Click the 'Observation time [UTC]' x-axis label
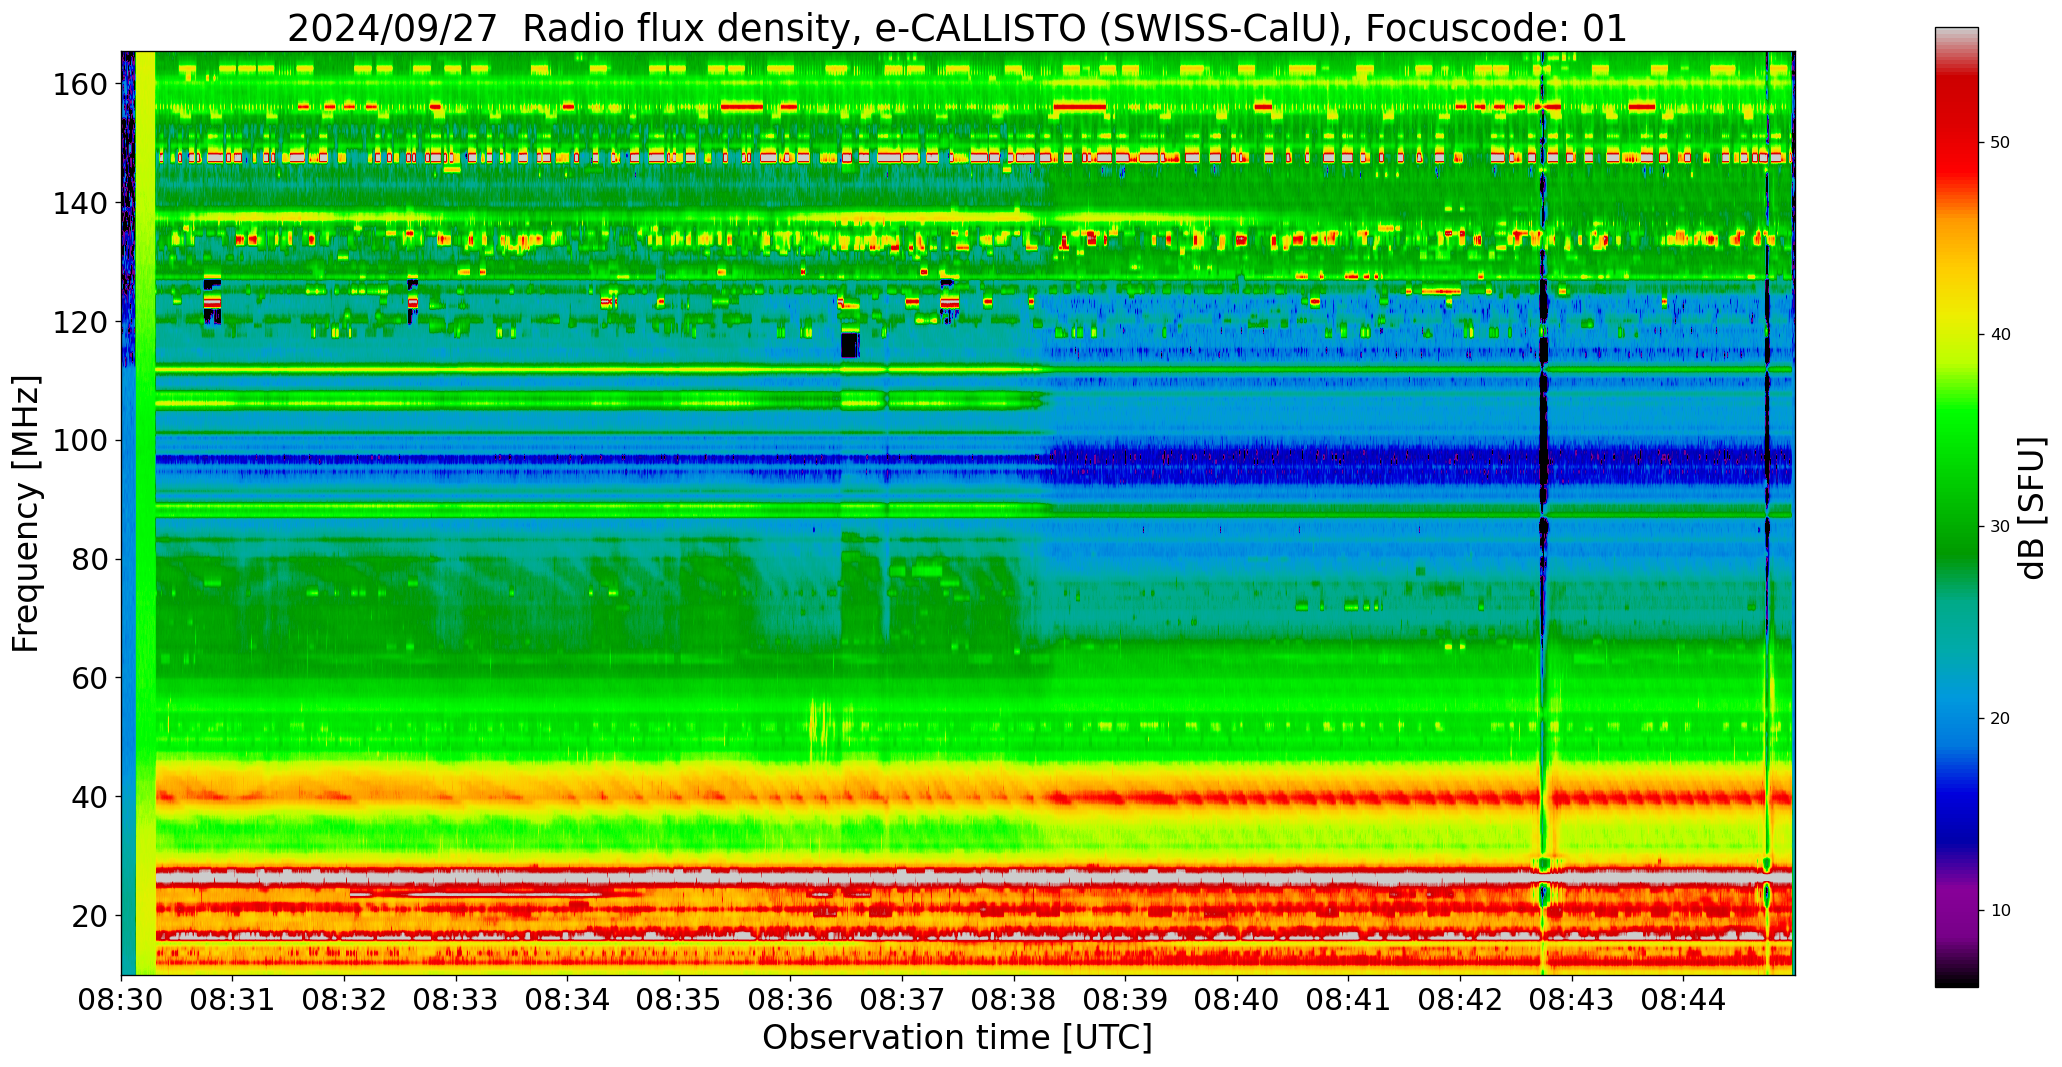The width and height of the screenshot is (2062, 1067). (957, 1038)
